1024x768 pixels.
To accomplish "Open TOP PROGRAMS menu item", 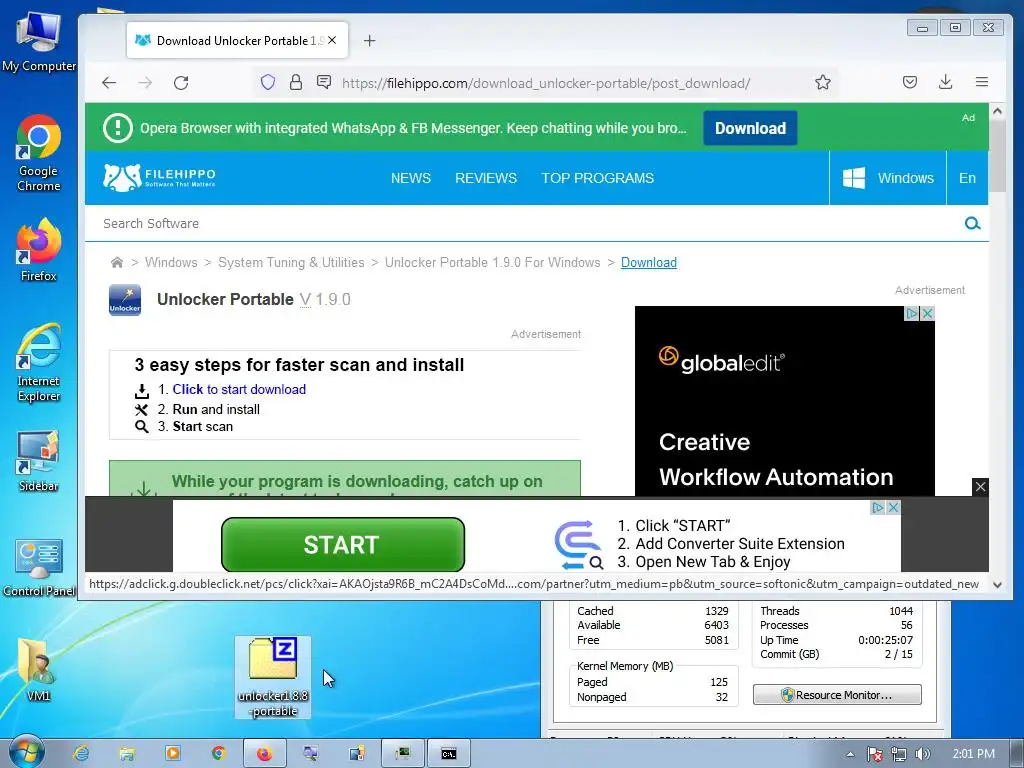I will (598, 178).
